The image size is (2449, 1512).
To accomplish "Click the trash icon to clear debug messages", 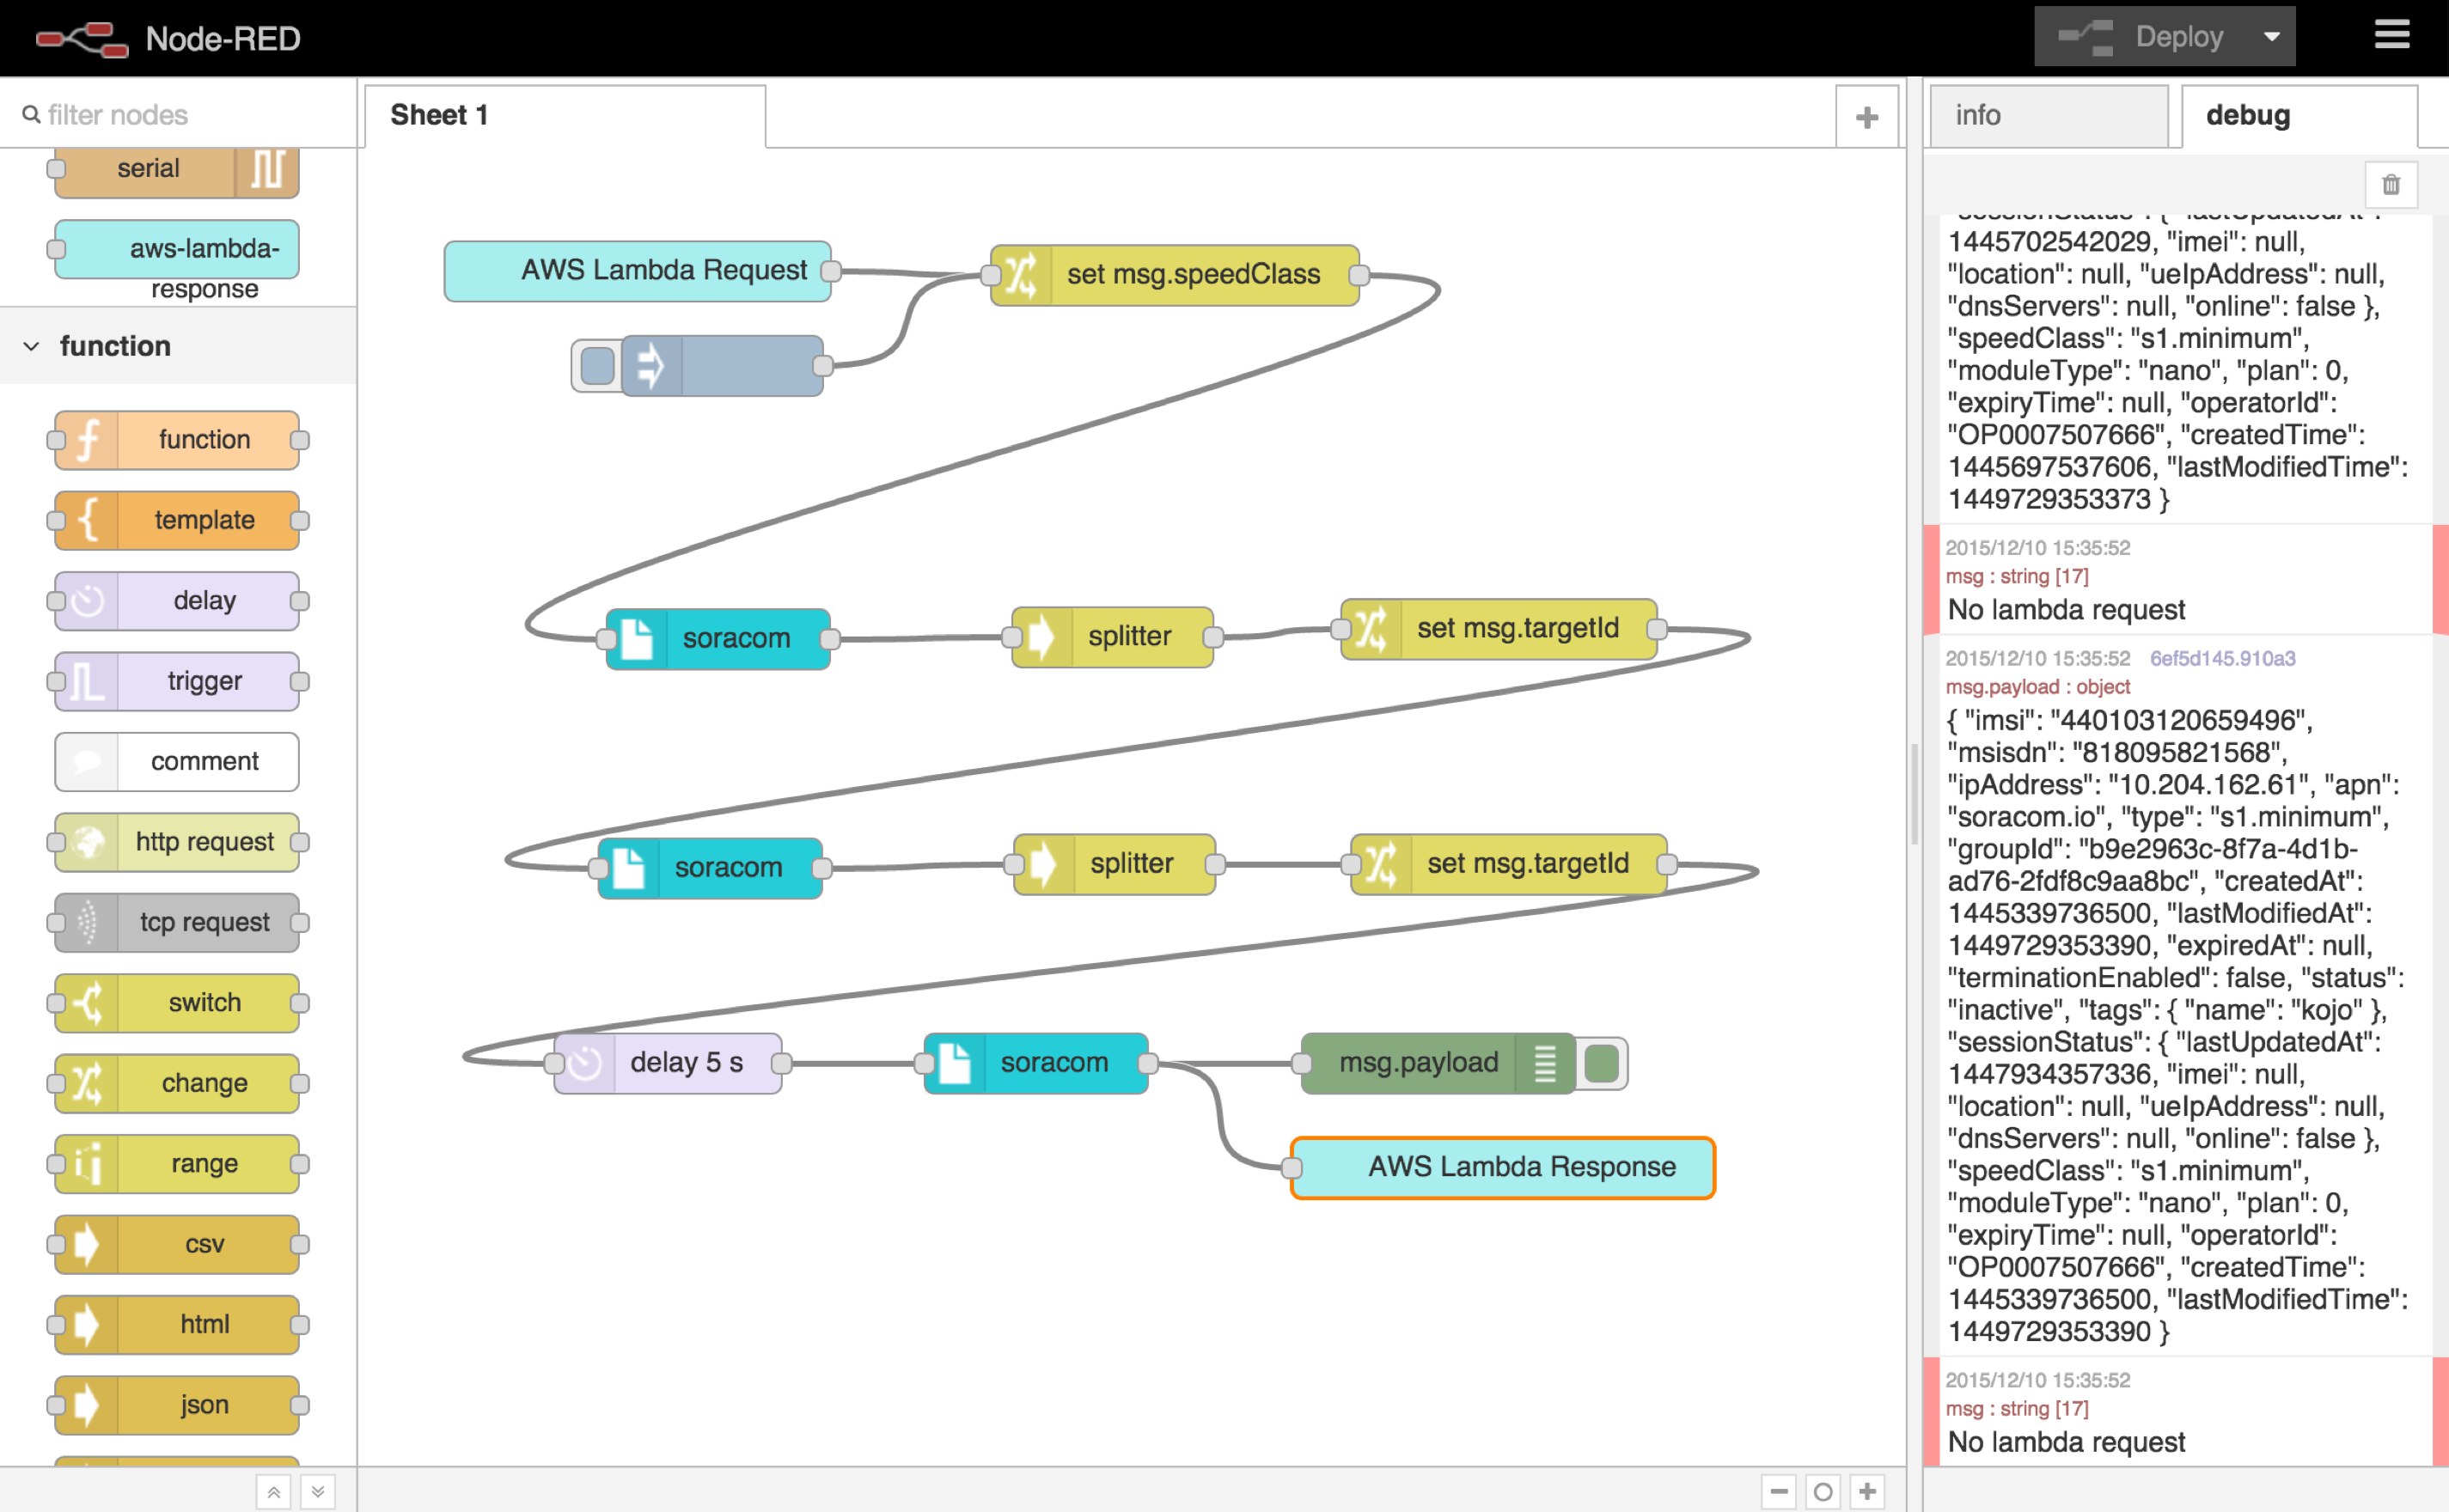I will pyautogui.click(x=2391, y=184).
